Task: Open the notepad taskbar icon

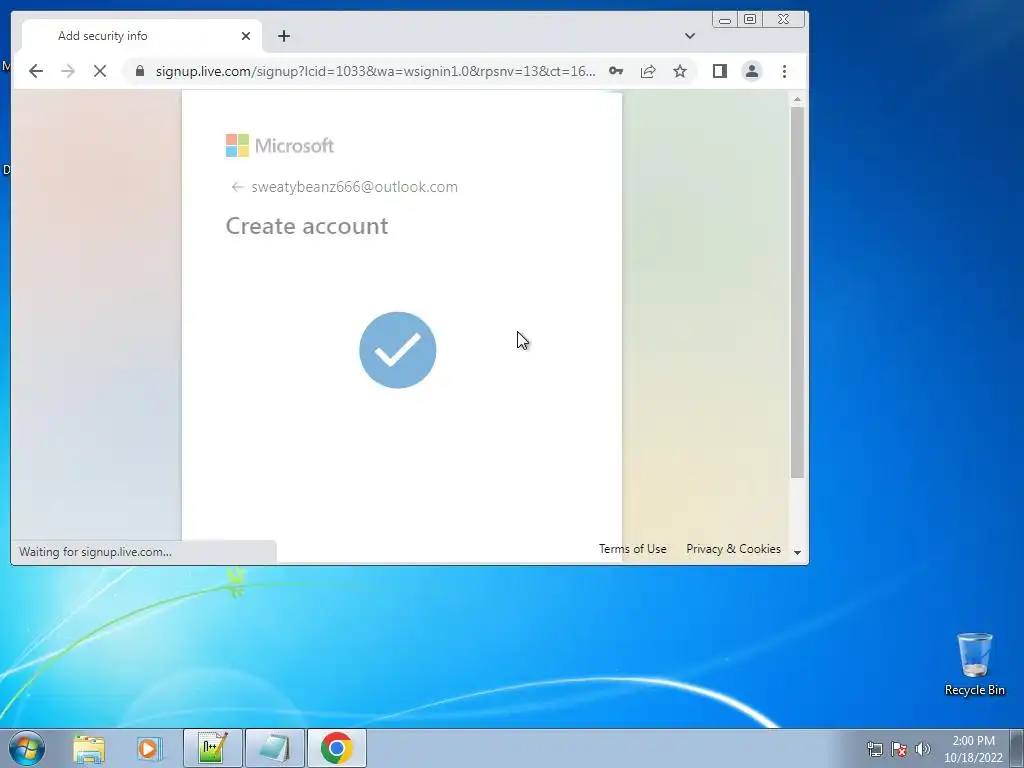Action: (275, 748)
